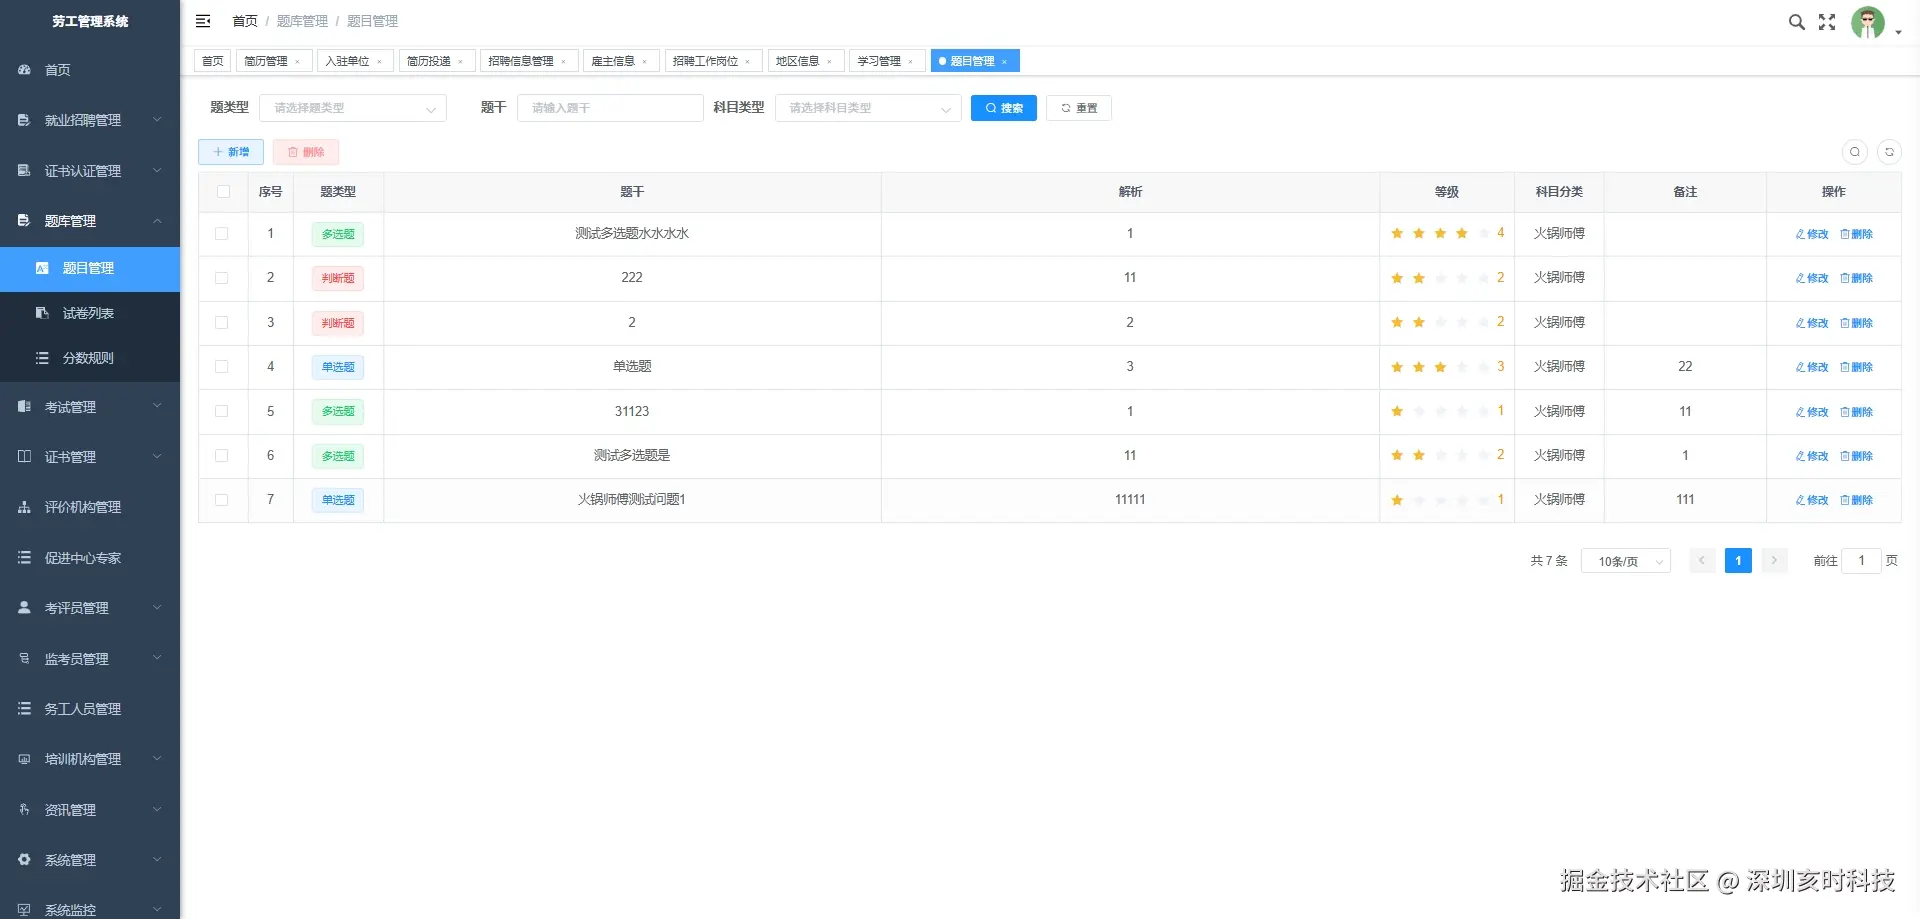
Task: Open the header search magnifier icon
Action: coord(1796,22)
